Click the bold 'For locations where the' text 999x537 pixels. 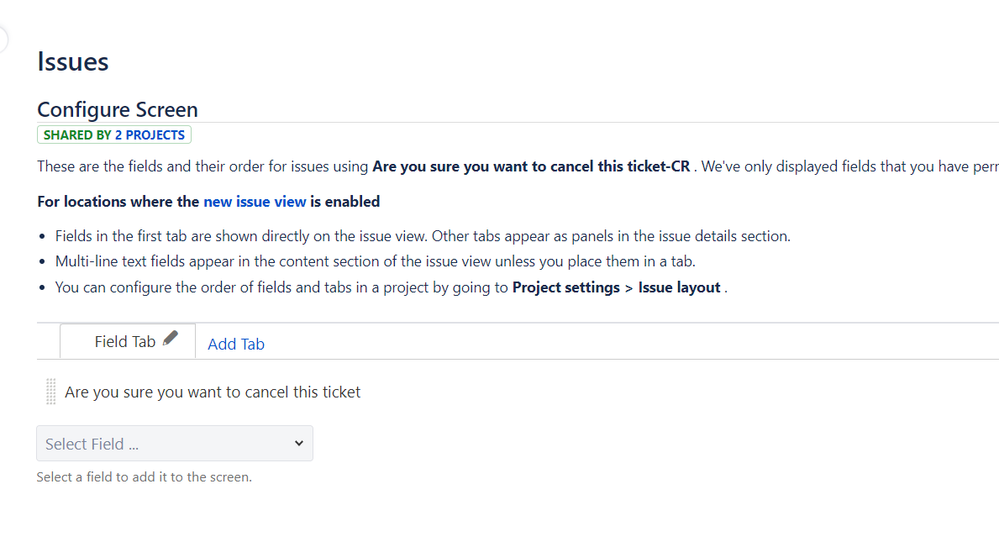(118, 201)
